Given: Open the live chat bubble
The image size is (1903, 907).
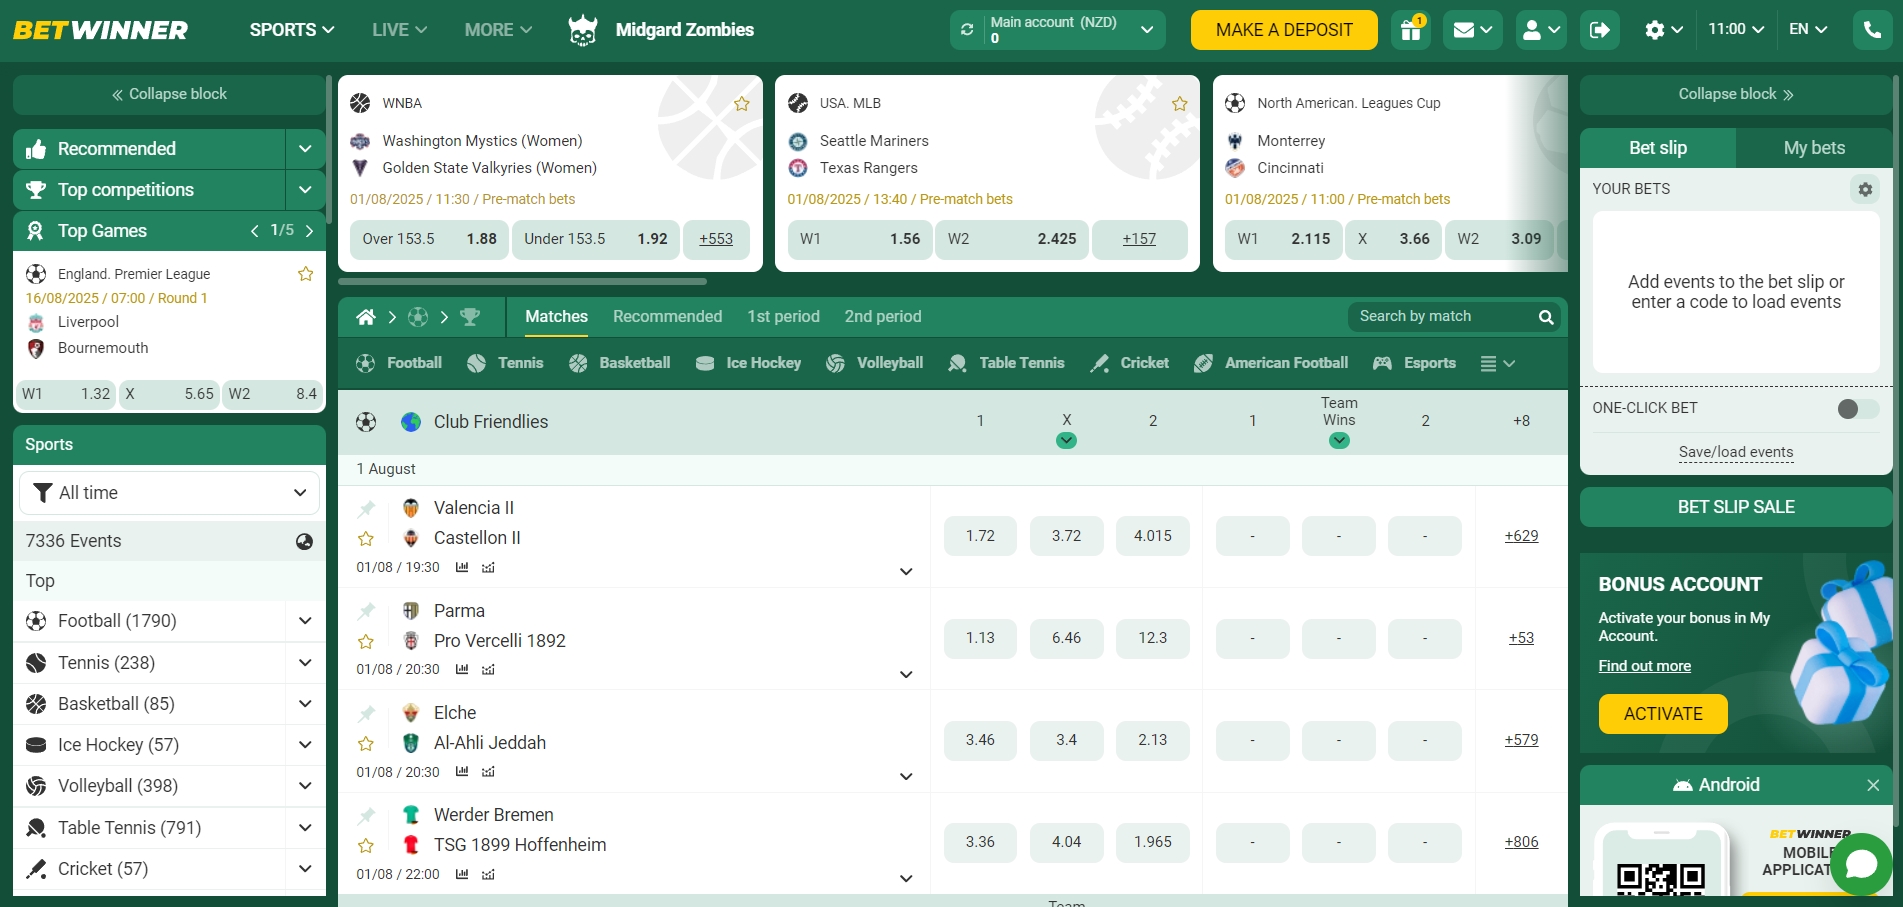Looking at the screenshot, I should [1861, 863].
